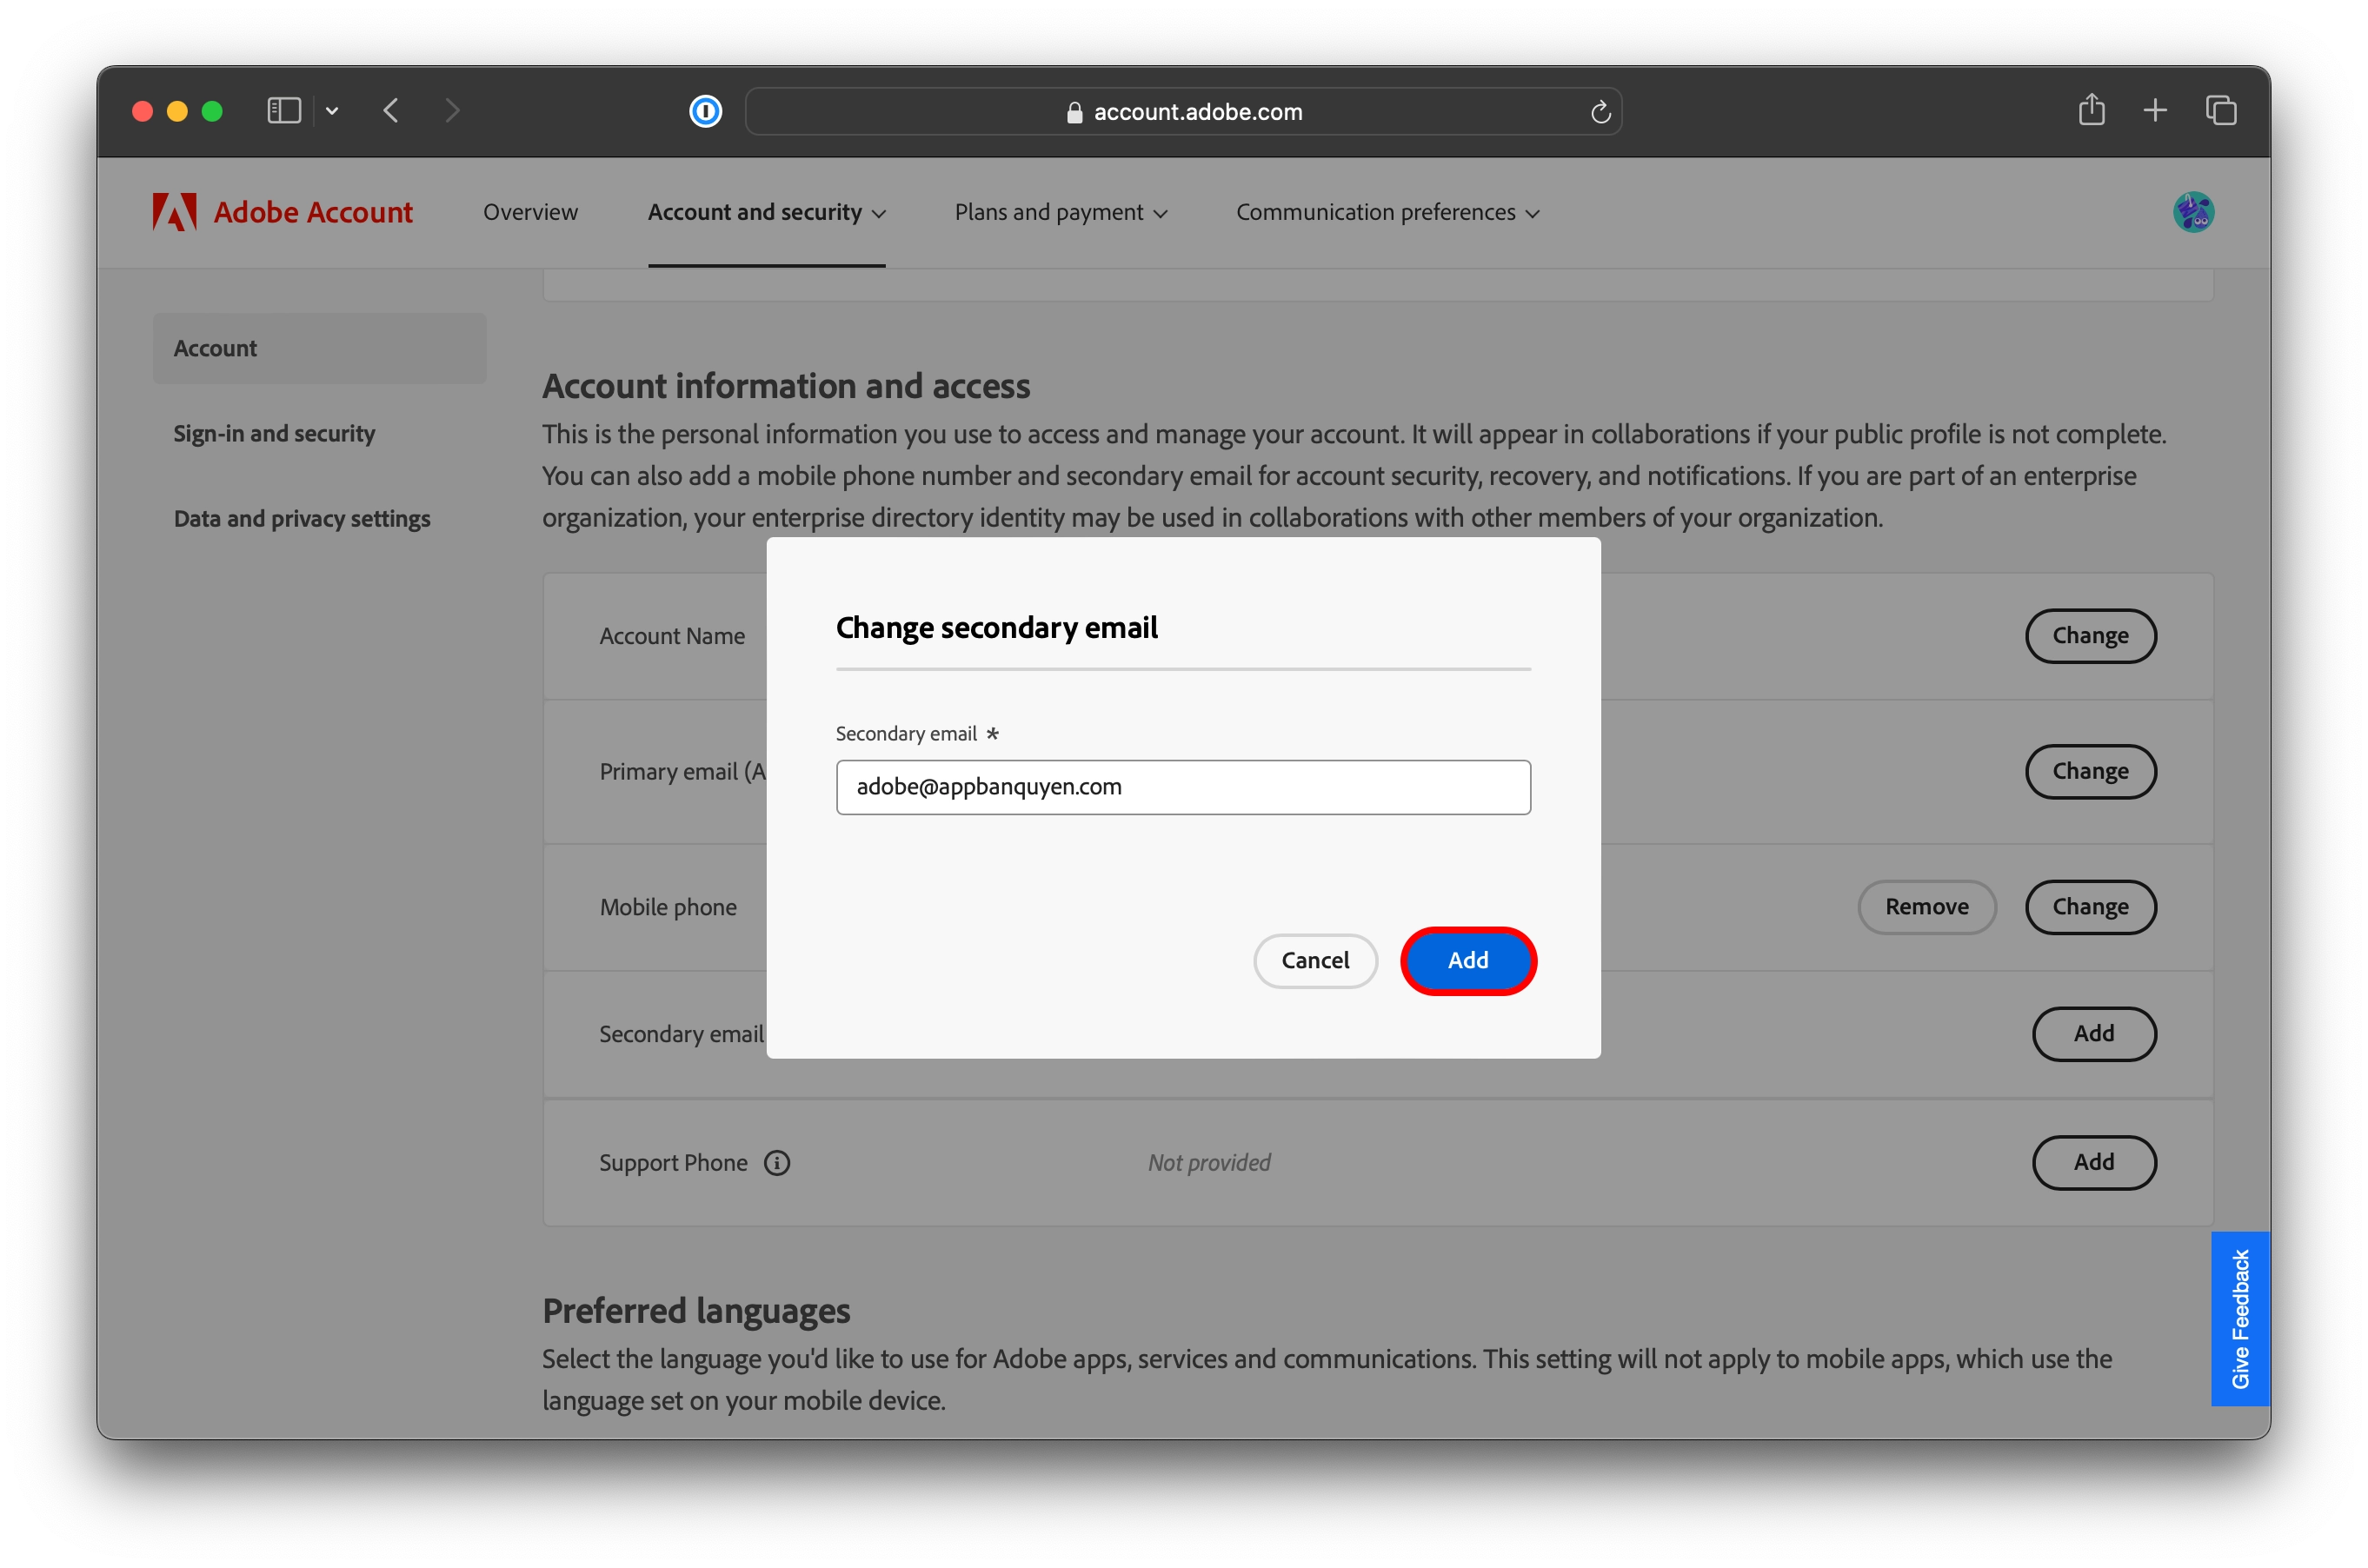
Task: Click the 'Change secondary email' dialog heading
Action: pos(996,627)
